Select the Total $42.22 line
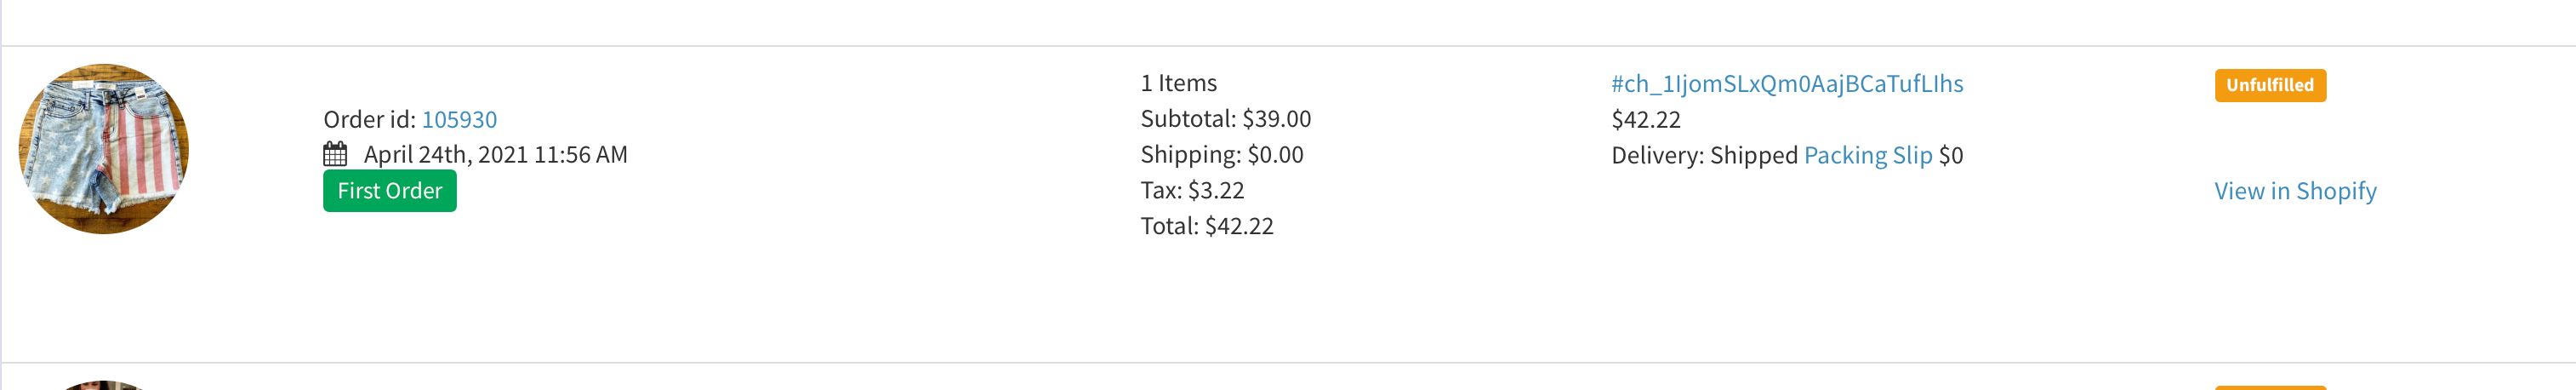This screenshot has height=390, width=2576. click(1207, 226)
